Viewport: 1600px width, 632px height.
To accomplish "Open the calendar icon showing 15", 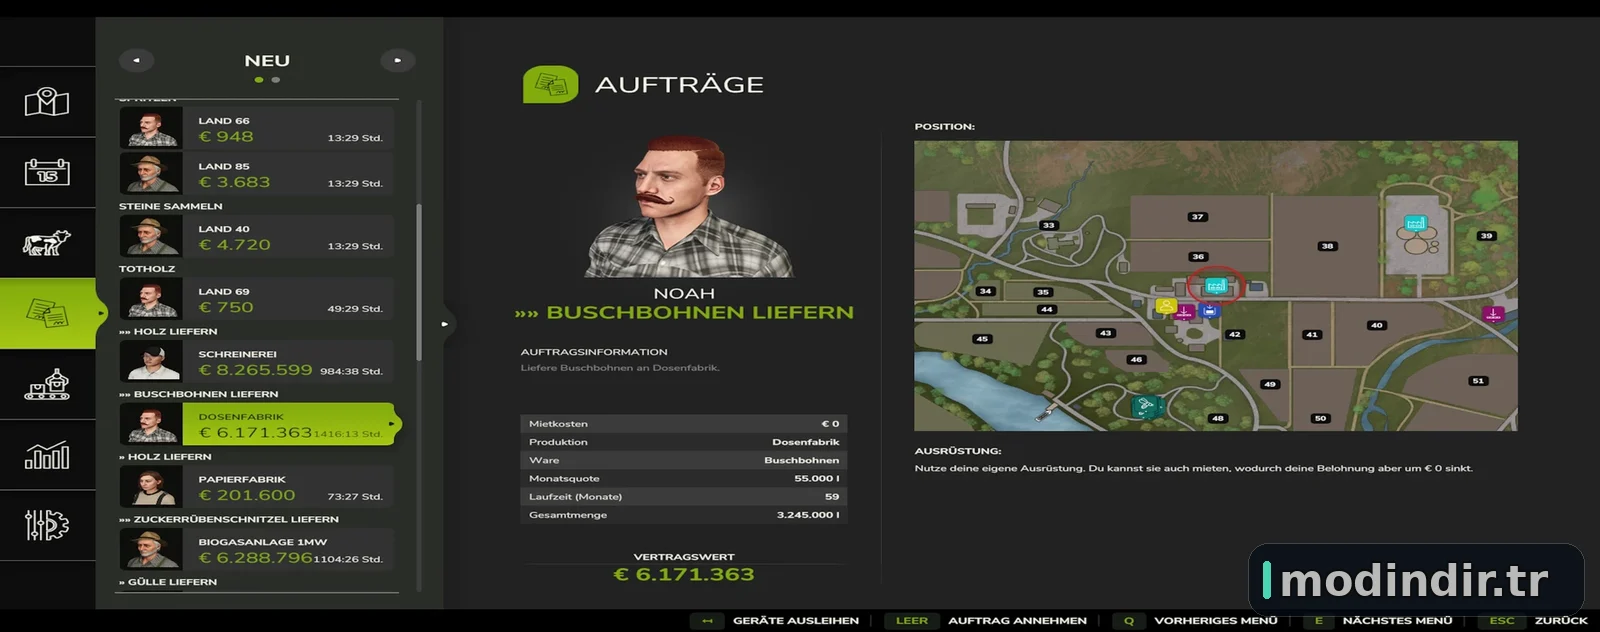I will 47,172.
